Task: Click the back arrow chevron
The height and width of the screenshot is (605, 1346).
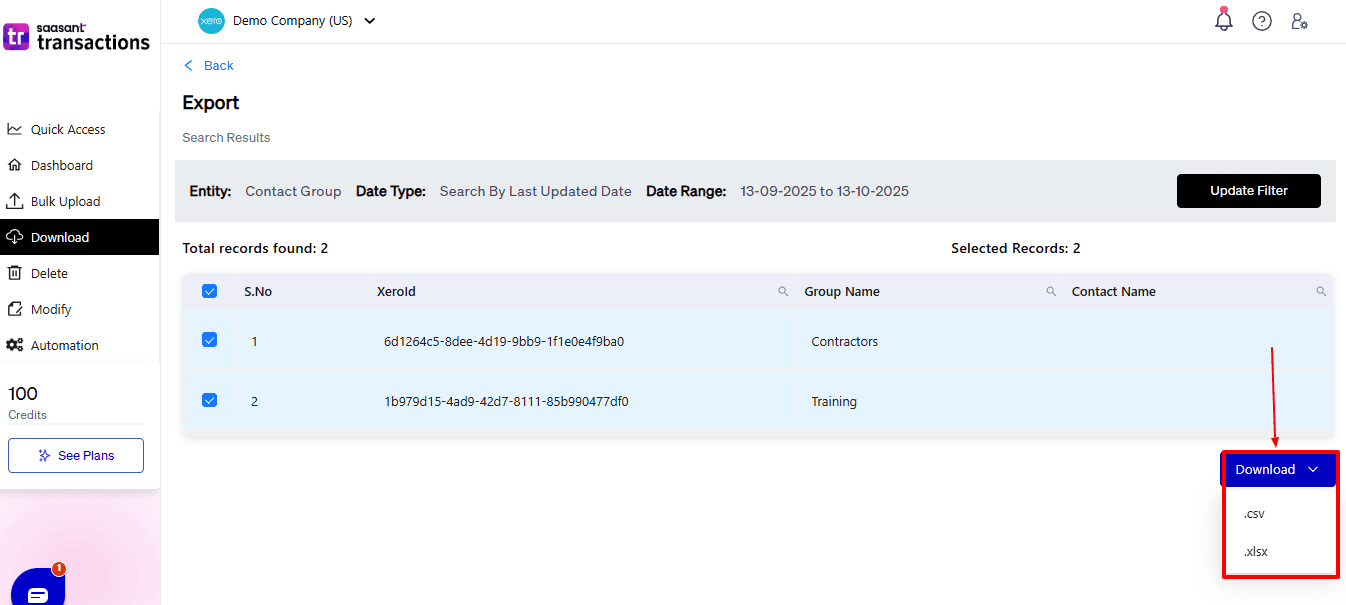Action: (188, 66)
